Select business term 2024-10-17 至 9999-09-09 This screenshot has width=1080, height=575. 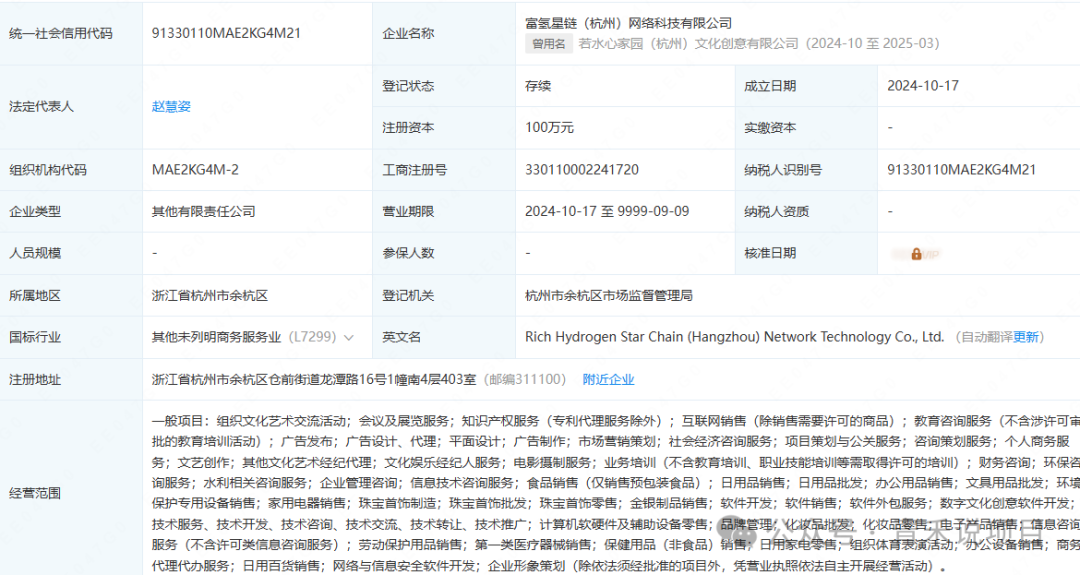pos(607,212)
